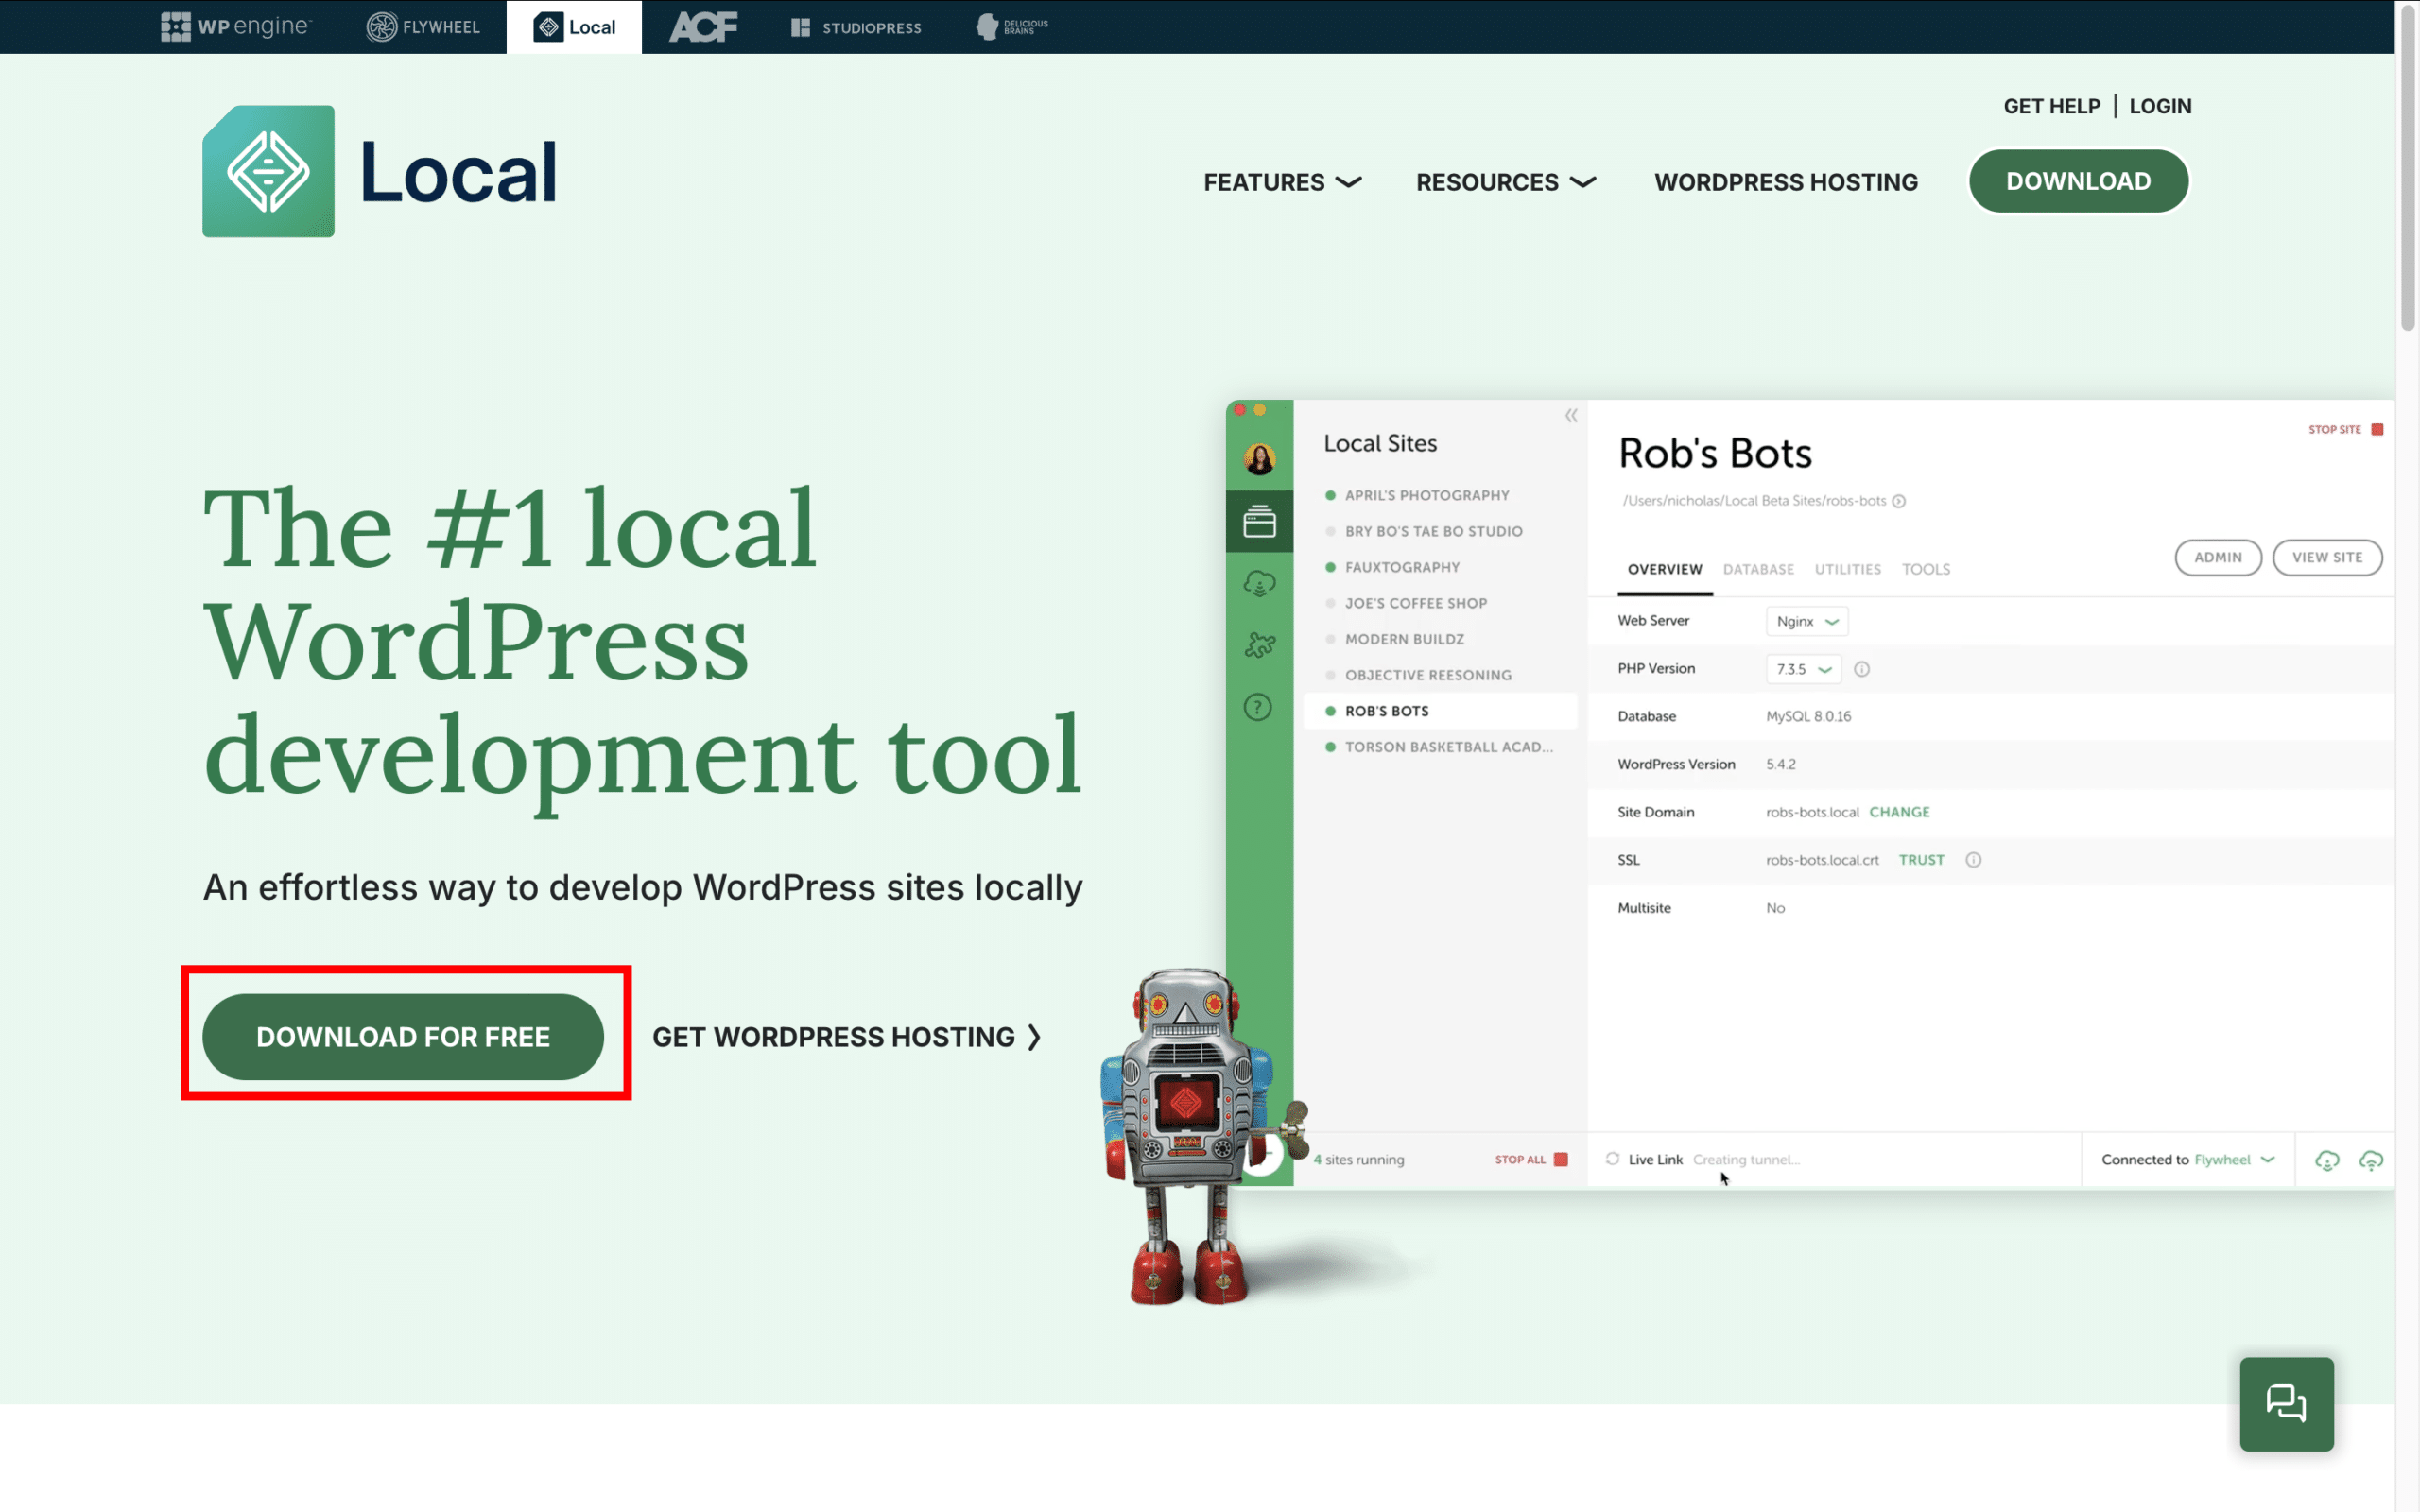Click the View Site button
Image resolution: width=2420 pixels, height=1512 pixels.
[x=2327, y=557]
